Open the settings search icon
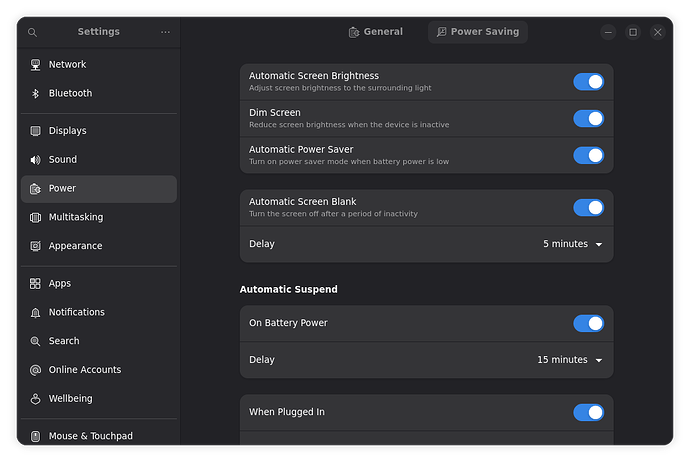This screenshot has height=462, width=690. coord(32,32)
